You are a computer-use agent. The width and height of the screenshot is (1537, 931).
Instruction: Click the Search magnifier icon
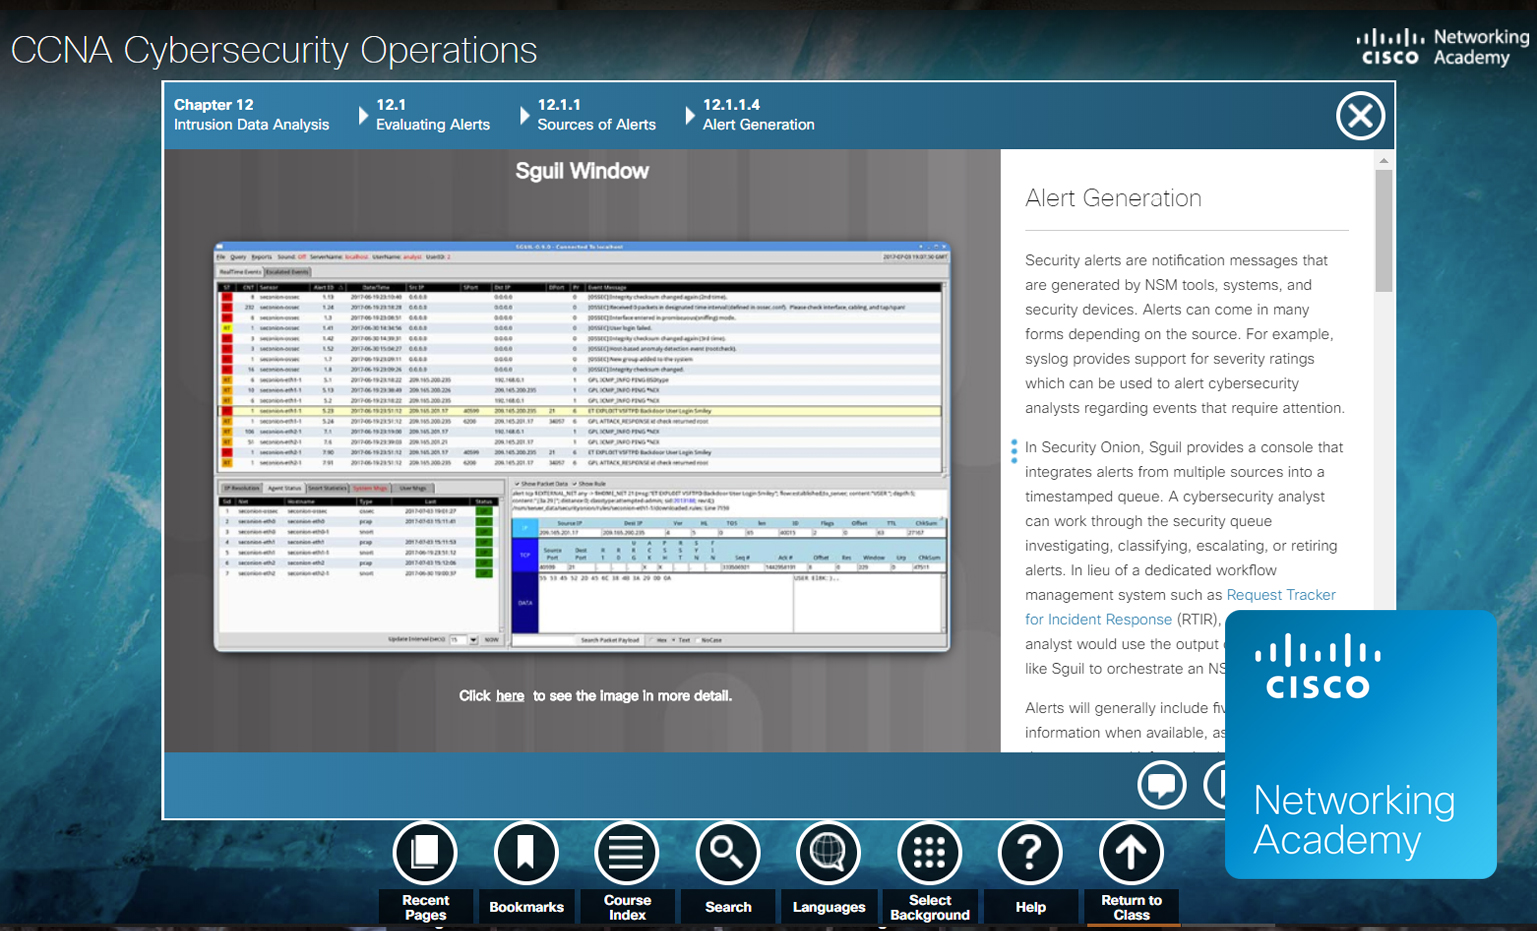[x=728, y=853]
